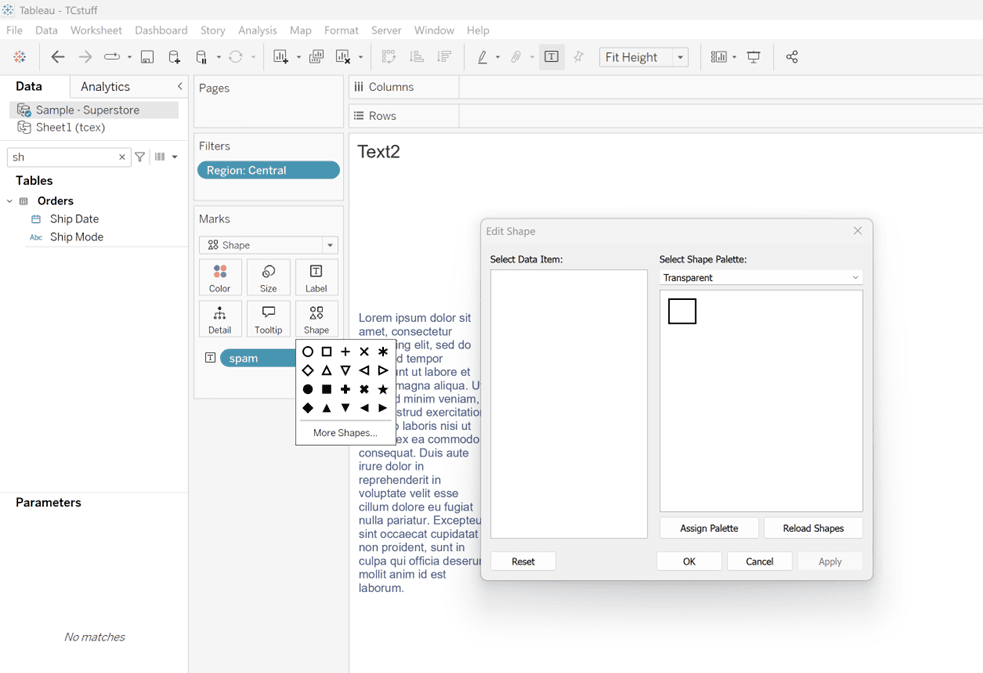Click the Assign Palette button
The image size is (983, 673).
click(x=709, y=528)
